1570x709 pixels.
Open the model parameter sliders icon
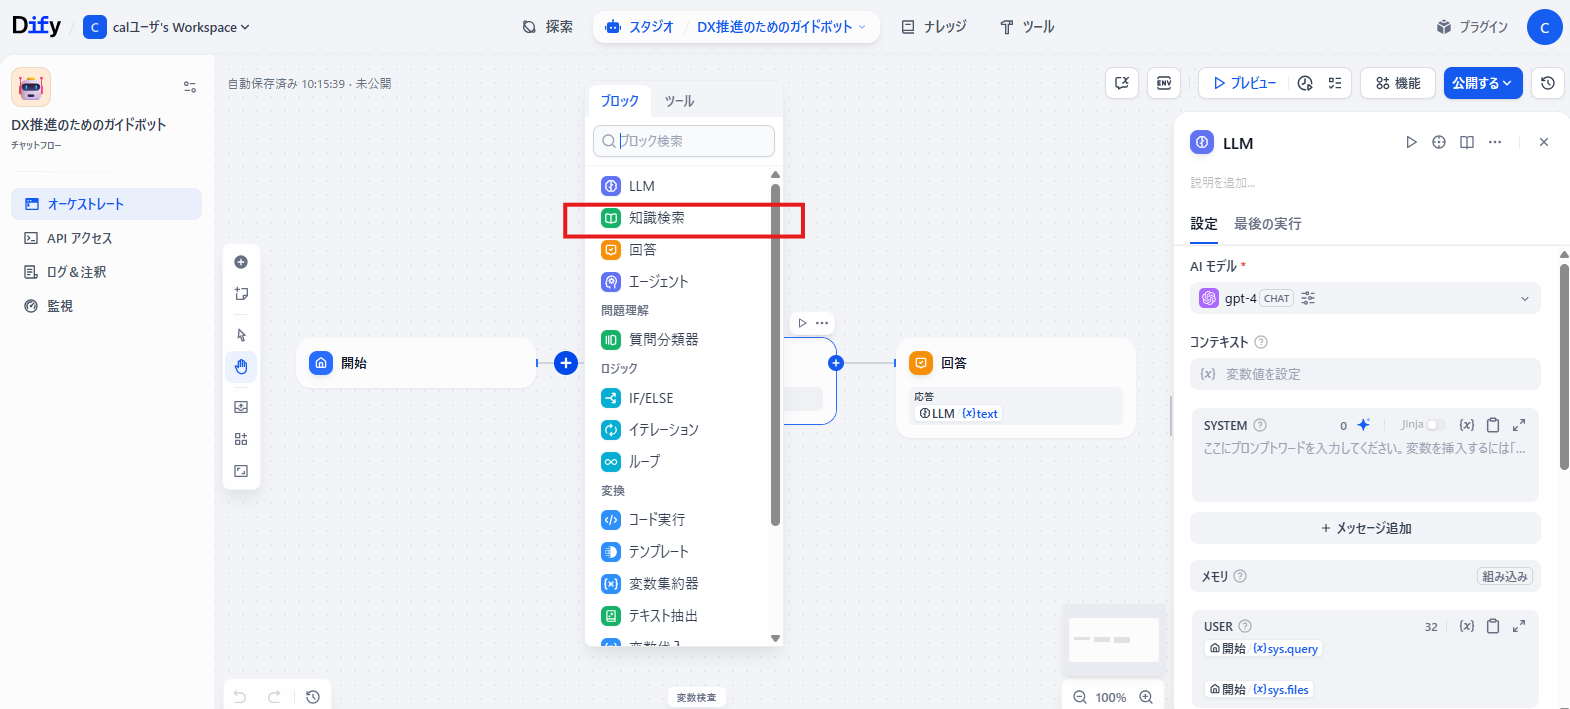coord(1308,298)
